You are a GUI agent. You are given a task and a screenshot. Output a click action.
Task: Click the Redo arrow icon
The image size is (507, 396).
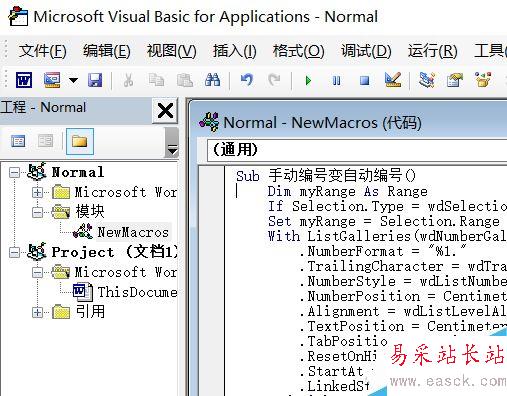tap(274, 80)
